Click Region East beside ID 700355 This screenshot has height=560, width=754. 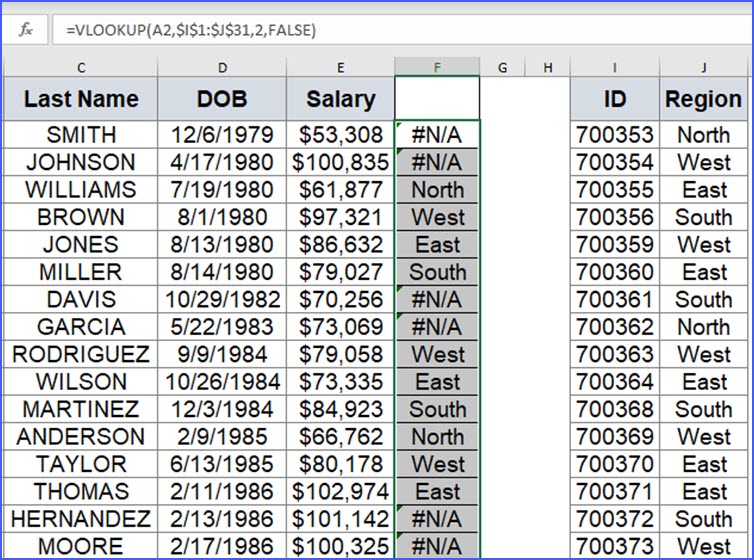[704, 189]
